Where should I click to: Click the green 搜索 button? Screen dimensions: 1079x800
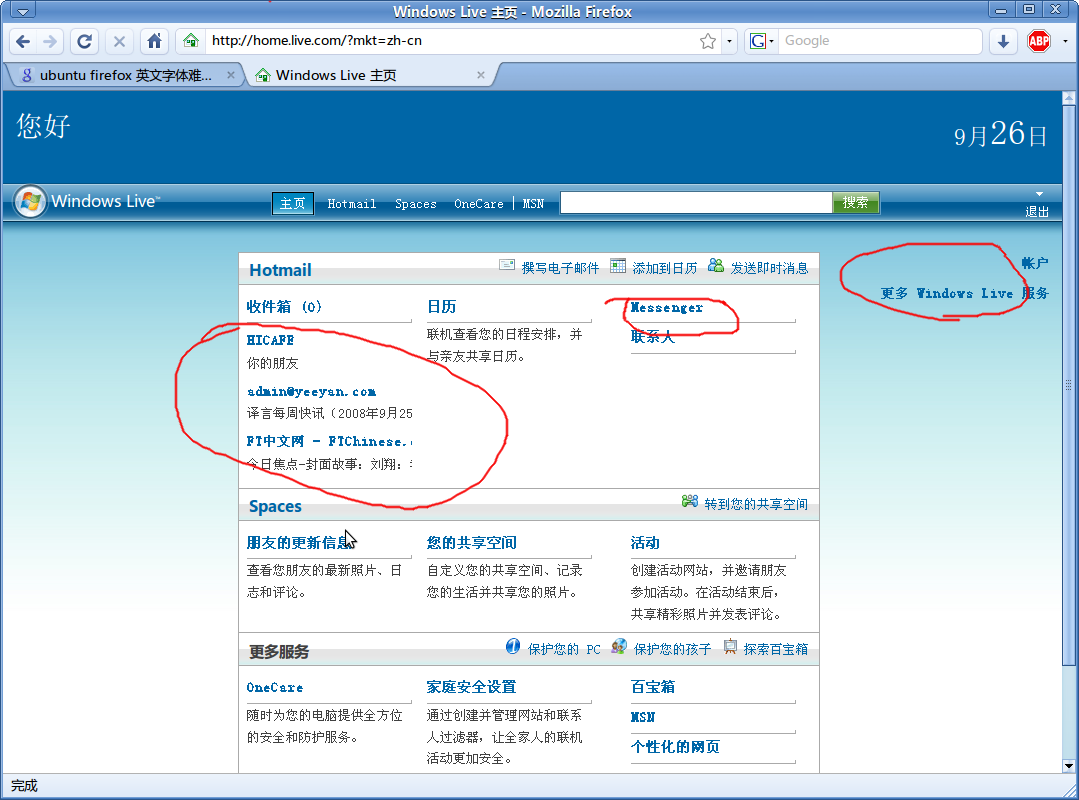tap(855, 203)
